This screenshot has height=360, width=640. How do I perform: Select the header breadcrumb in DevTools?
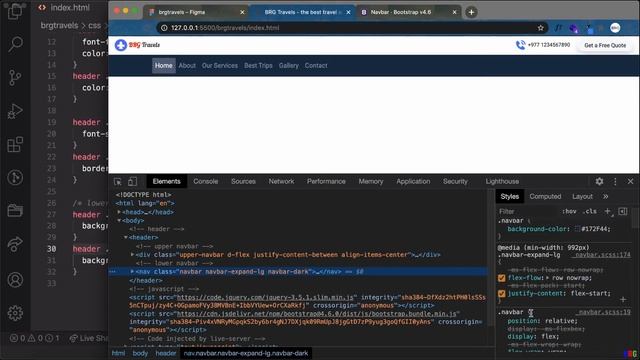(166, 353)
